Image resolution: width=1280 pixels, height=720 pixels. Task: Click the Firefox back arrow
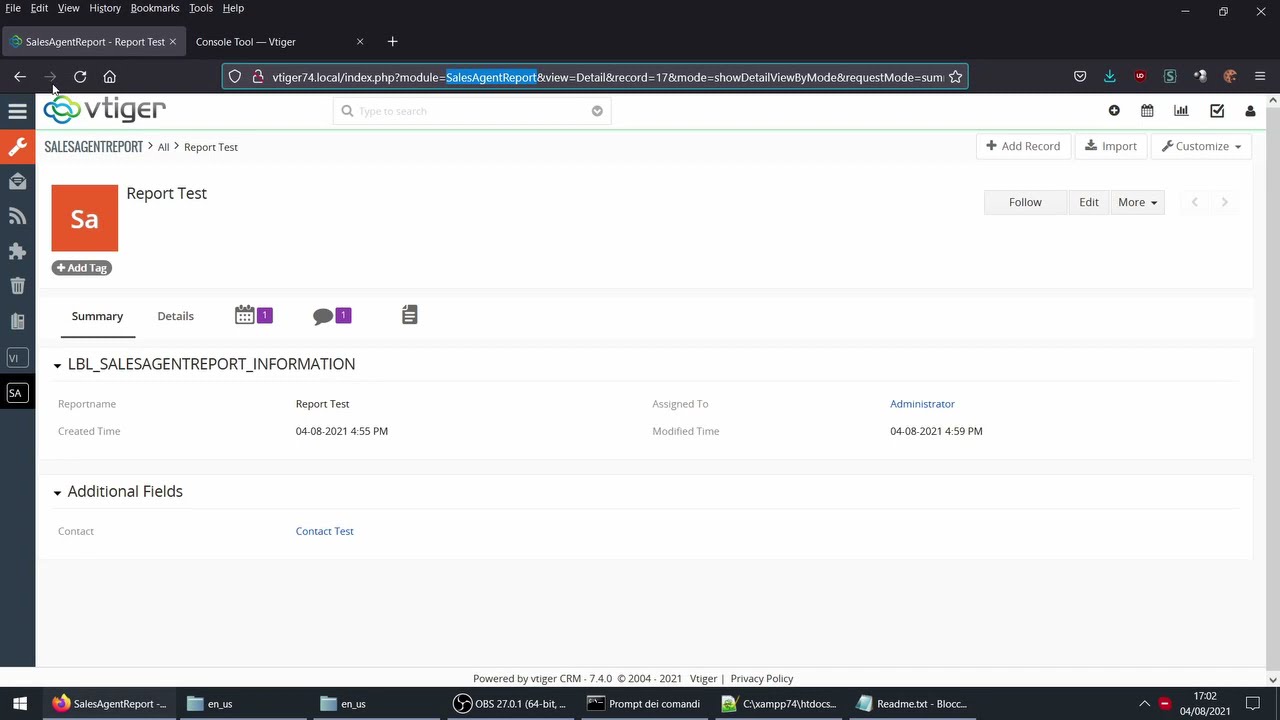pyautogui.click(x=20, y=77)
